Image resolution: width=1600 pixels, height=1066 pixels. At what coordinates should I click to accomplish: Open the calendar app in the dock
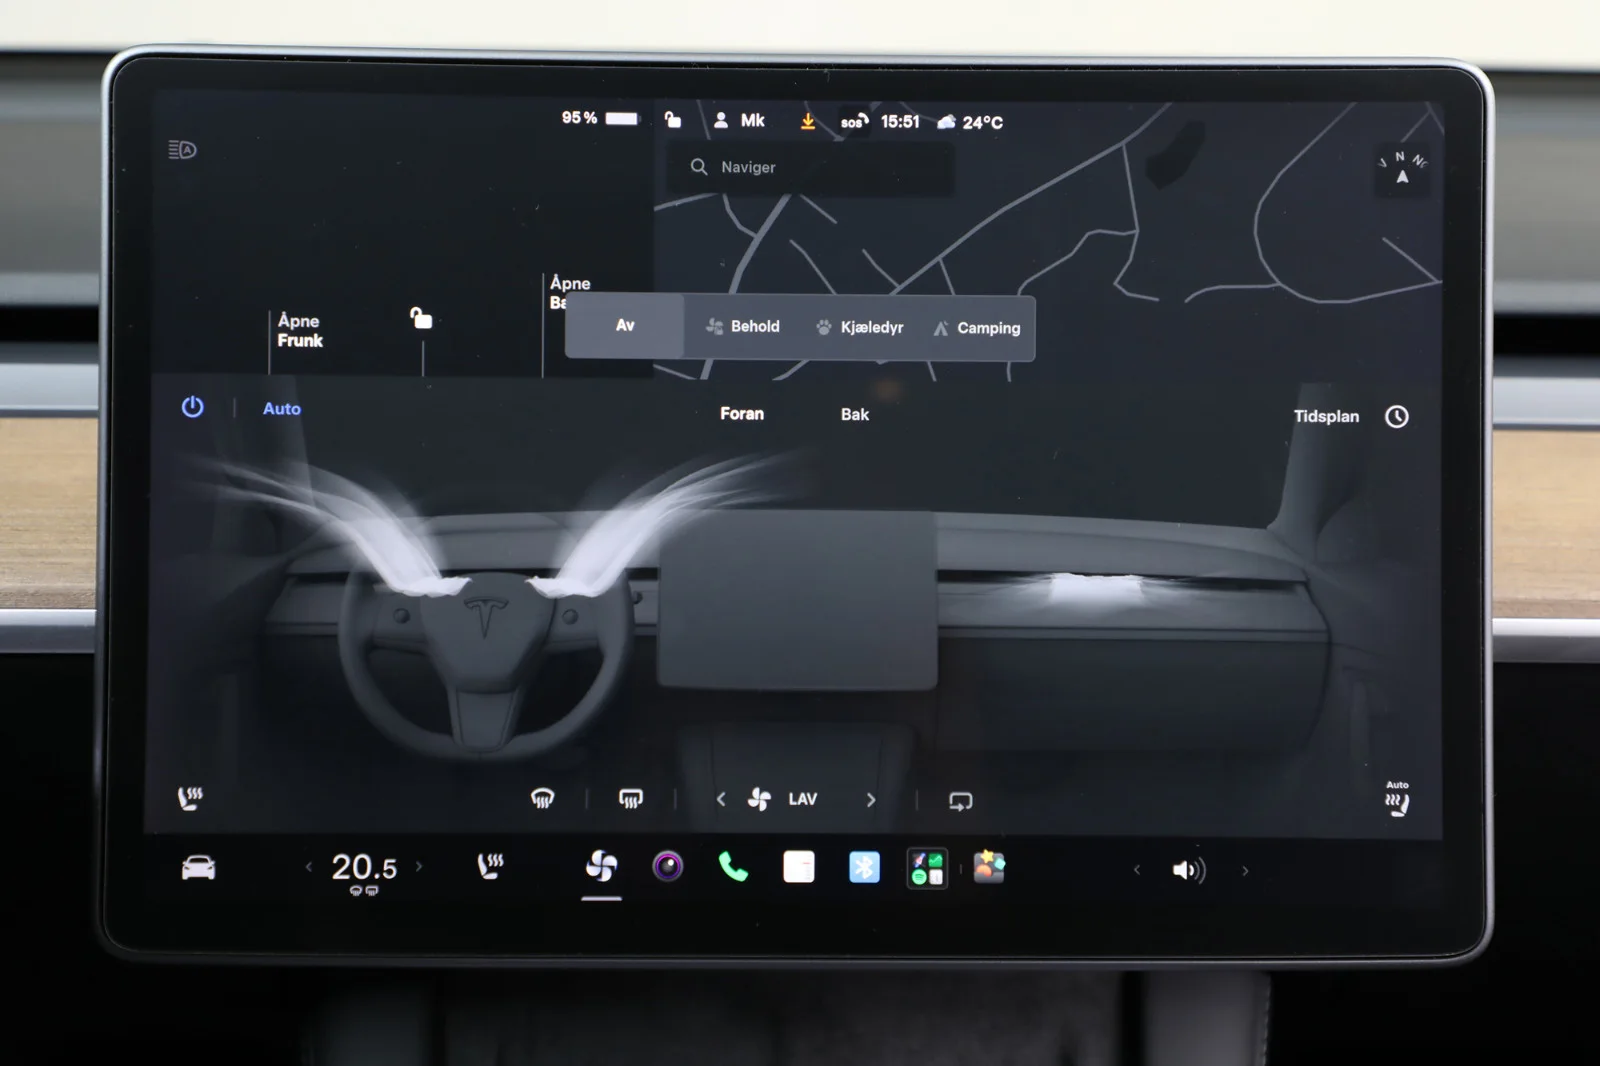tap(798, 867)
